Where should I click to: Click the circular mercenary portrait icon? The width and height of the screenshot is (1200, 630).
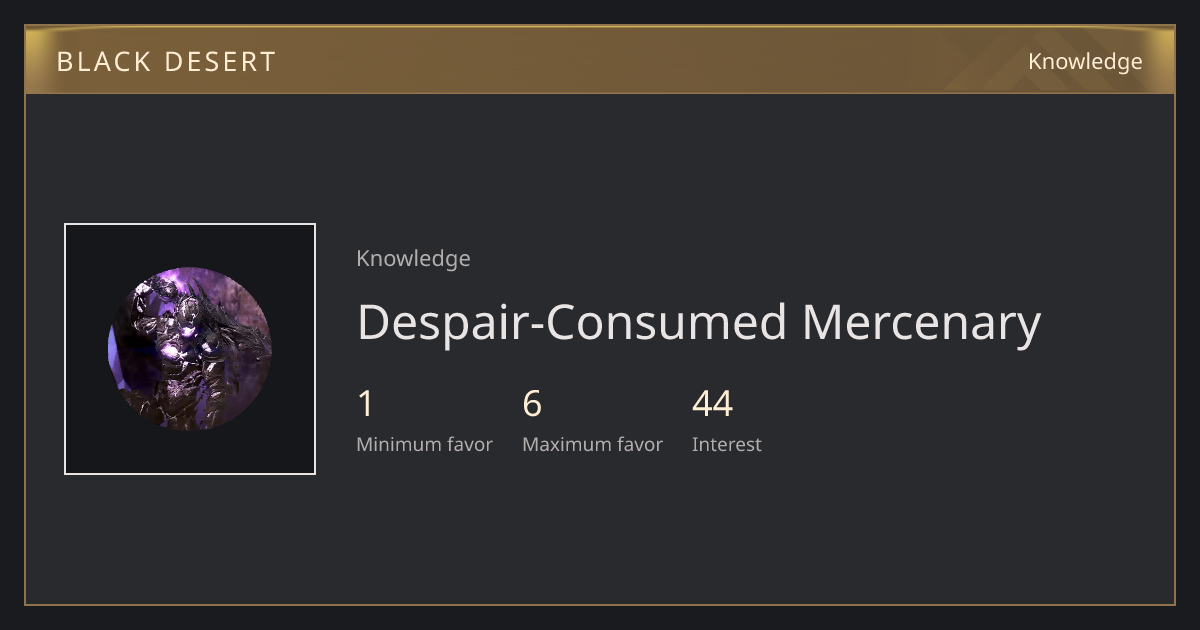click(x=190, y=349)
